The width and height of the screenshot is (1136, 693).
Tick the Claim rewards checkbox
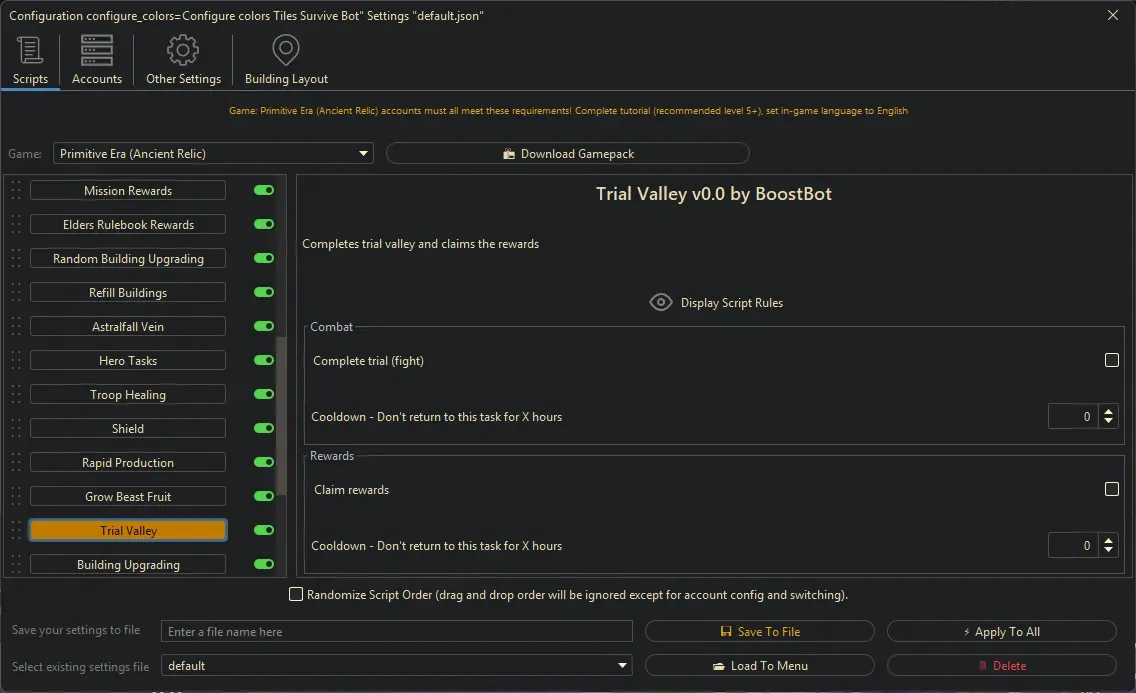click(1111, 489)
